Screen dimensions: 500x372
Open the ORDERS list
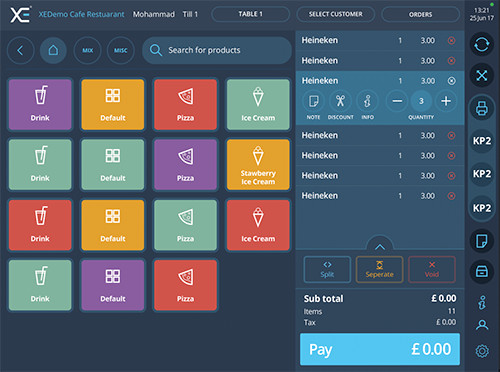pos(421,14)
